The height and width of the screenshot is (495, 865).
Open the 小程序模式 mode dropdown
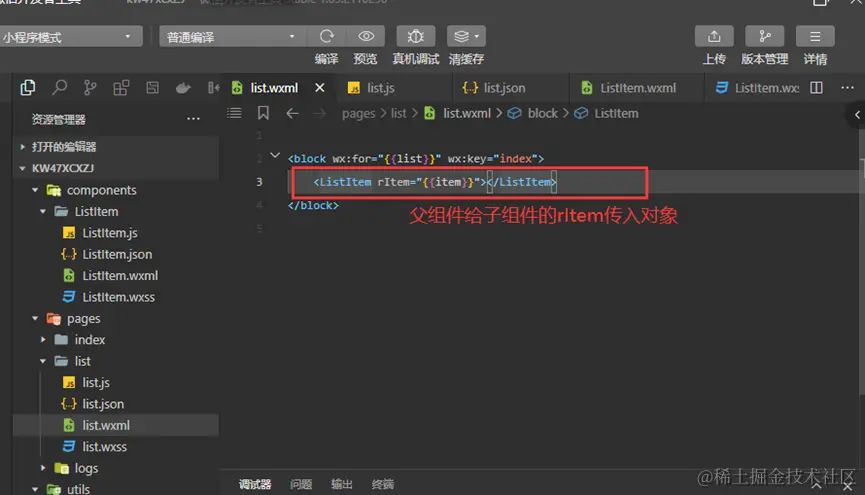pyautogui.click(x=70, y=37)
